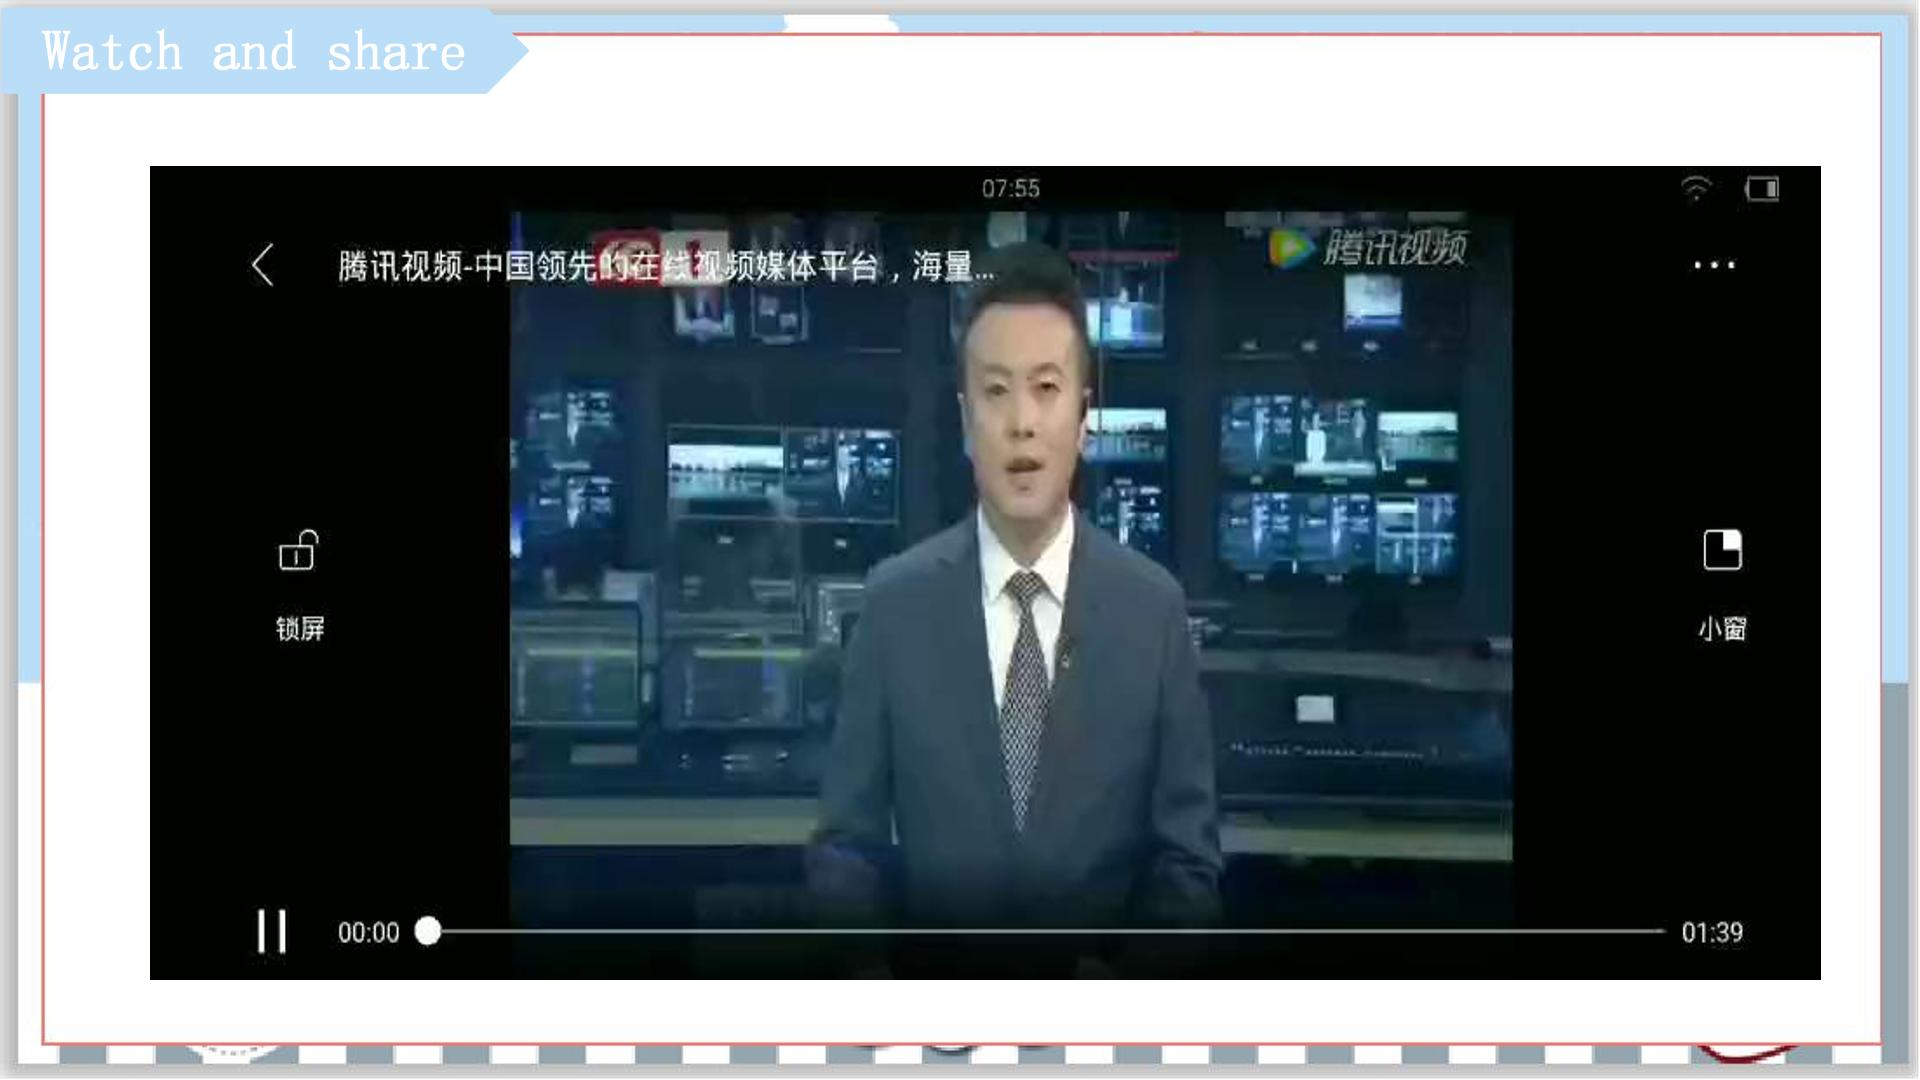Screen dimensions: 1920x1080
Task: Open small window mode via 小窗 icon
Action: click(x=1722, y=550)
